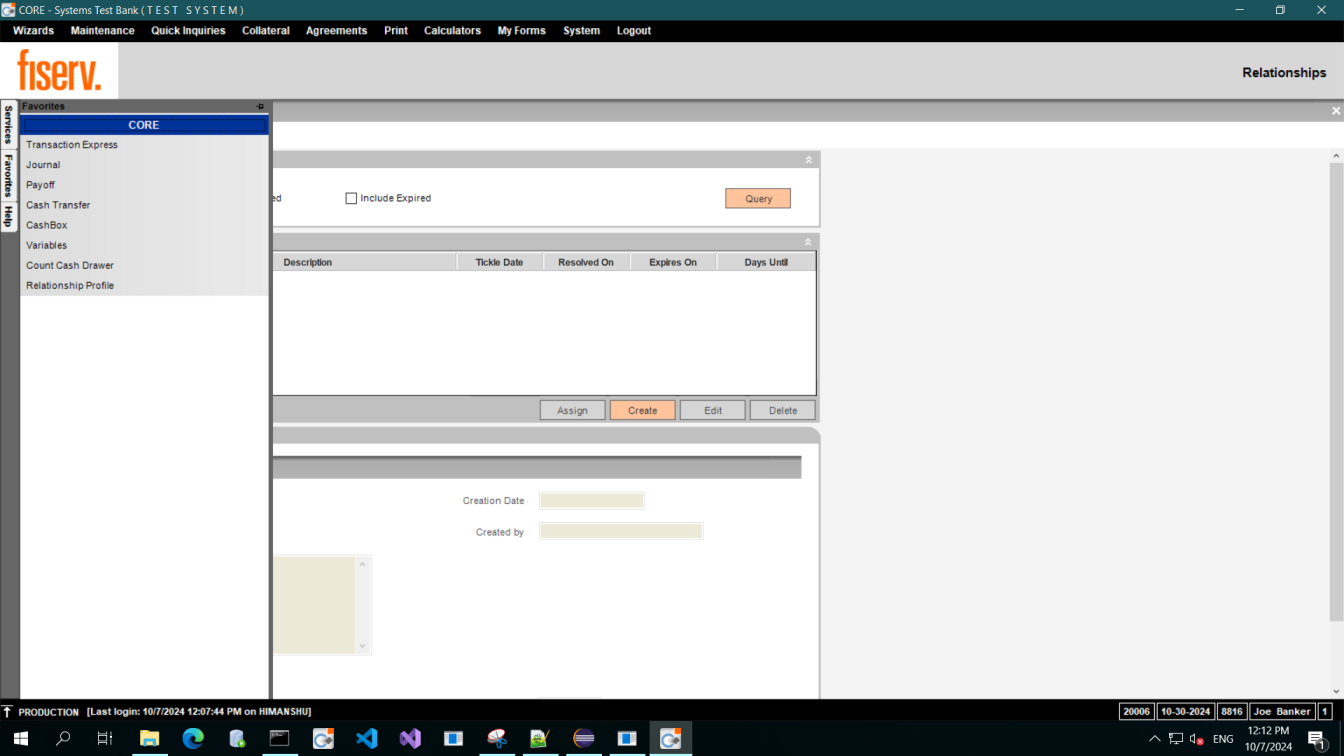The height and width of the screenshot is (756, 1344).
Task: Open the Collateral menu
Action: (266, 31)
